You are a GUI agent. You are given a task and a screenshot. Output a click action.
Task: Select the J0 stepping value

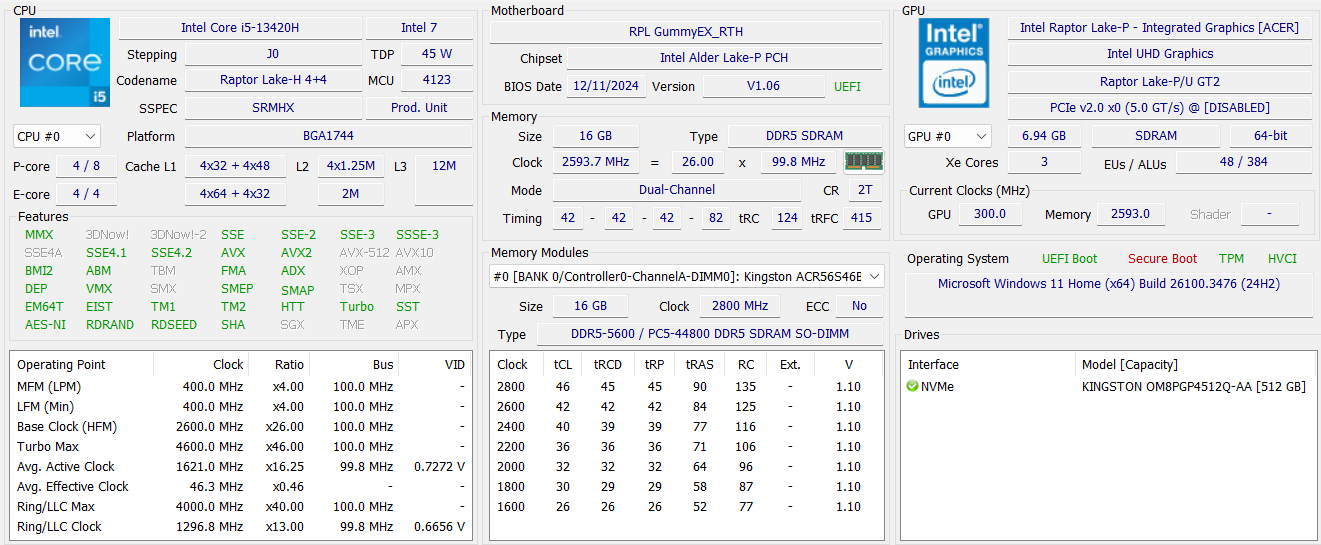pyautogui.click(x=273, y=54)
